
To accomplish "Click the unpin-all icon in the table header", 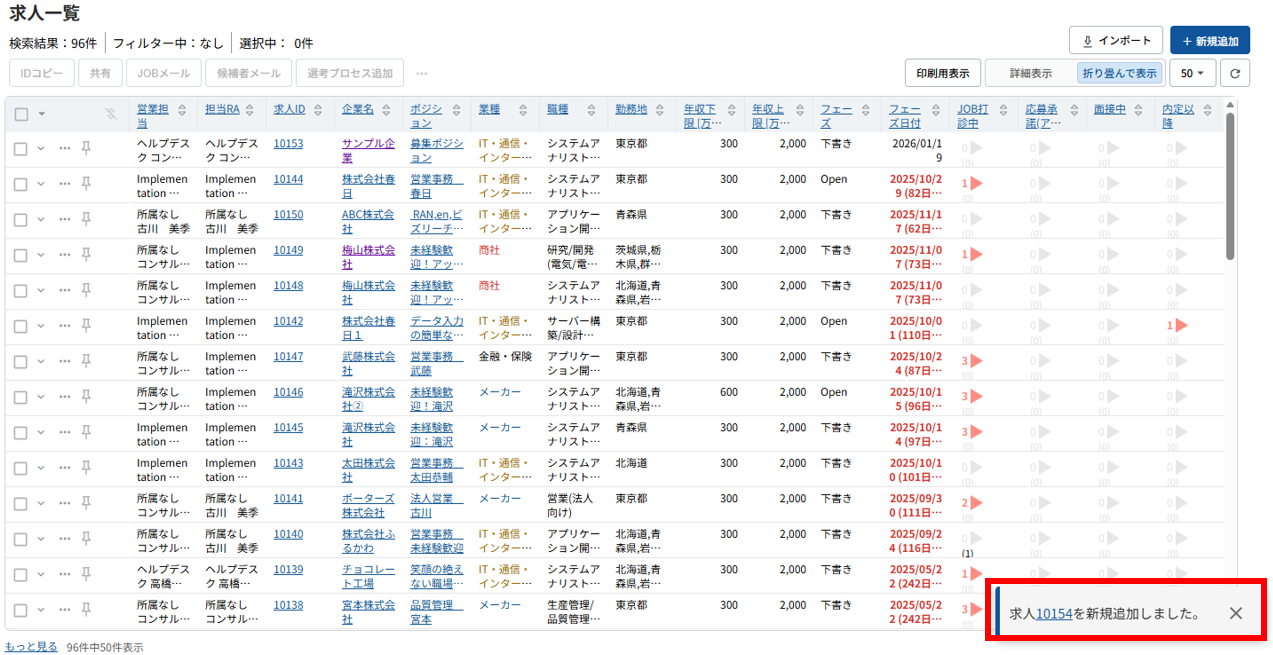I will pos(112,114).
